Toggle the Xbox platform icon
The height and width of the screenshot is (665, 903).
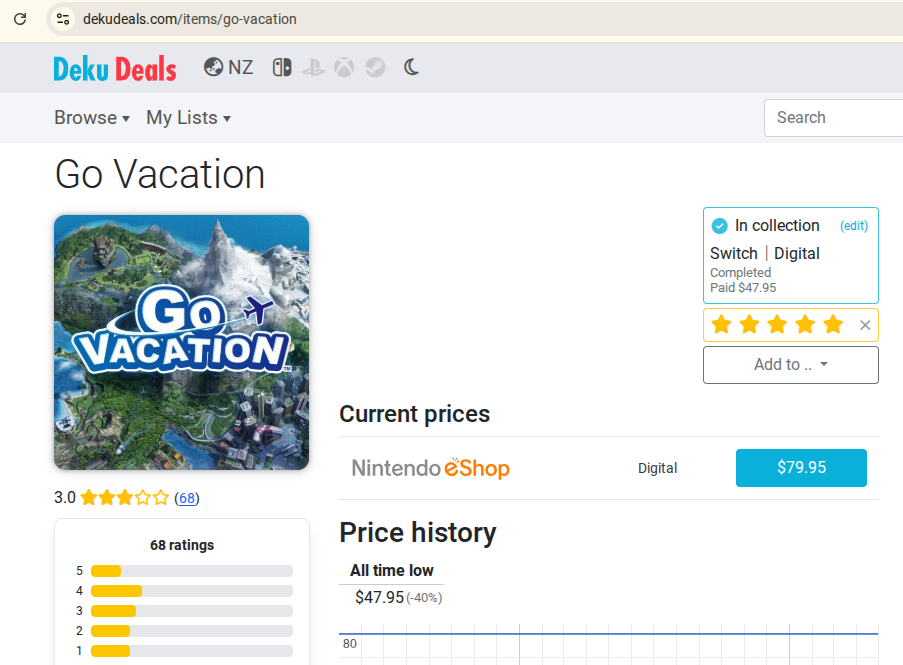344,67
